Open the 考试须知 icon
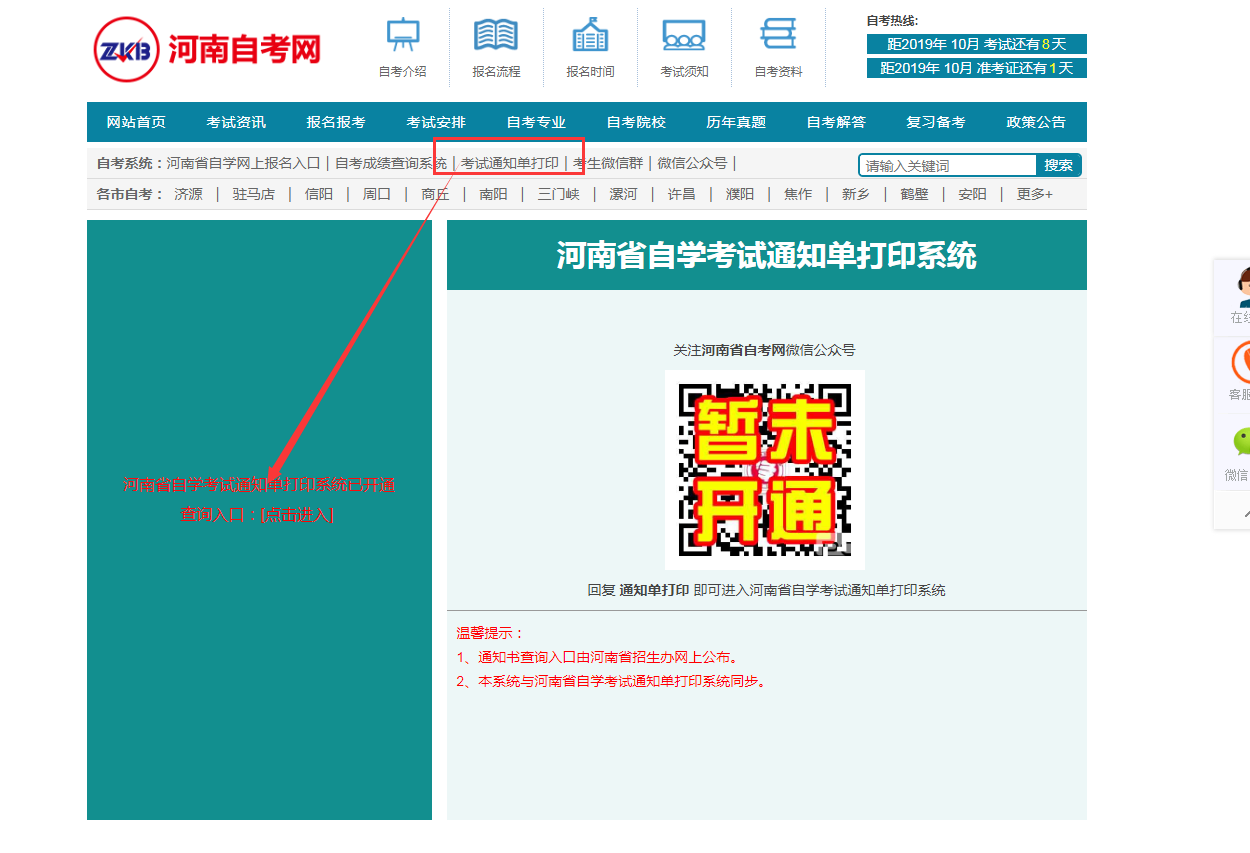Image resolution: width=1250 pixels, height=853 pixels. pyautogui.click(x=684, y=36)
